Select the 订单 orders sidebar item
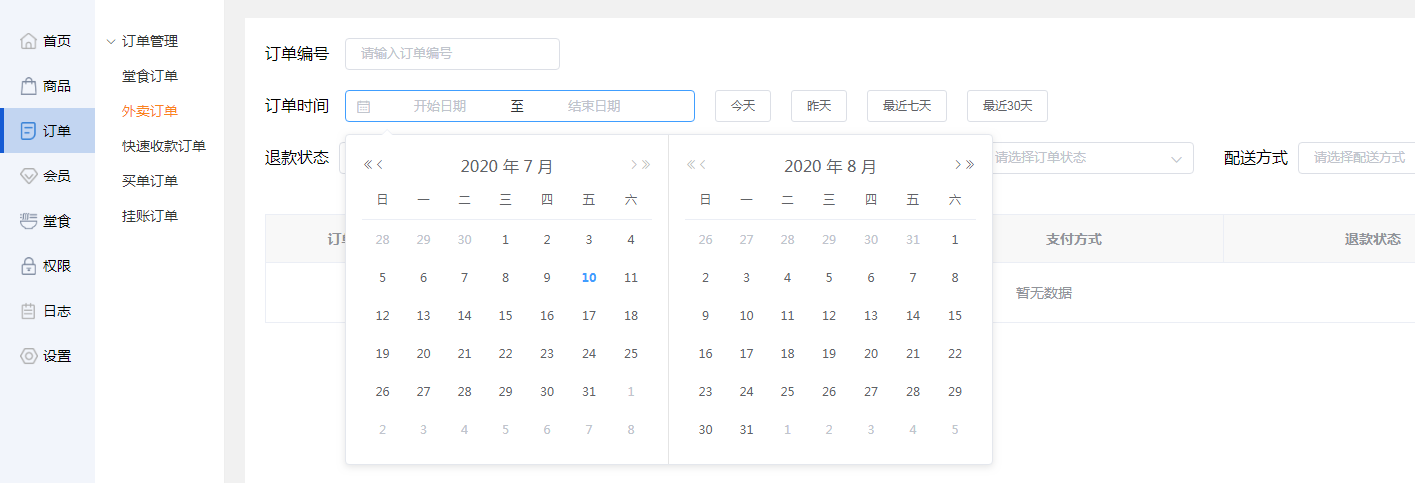This screenshot has height=483, width=1415. 47,131
